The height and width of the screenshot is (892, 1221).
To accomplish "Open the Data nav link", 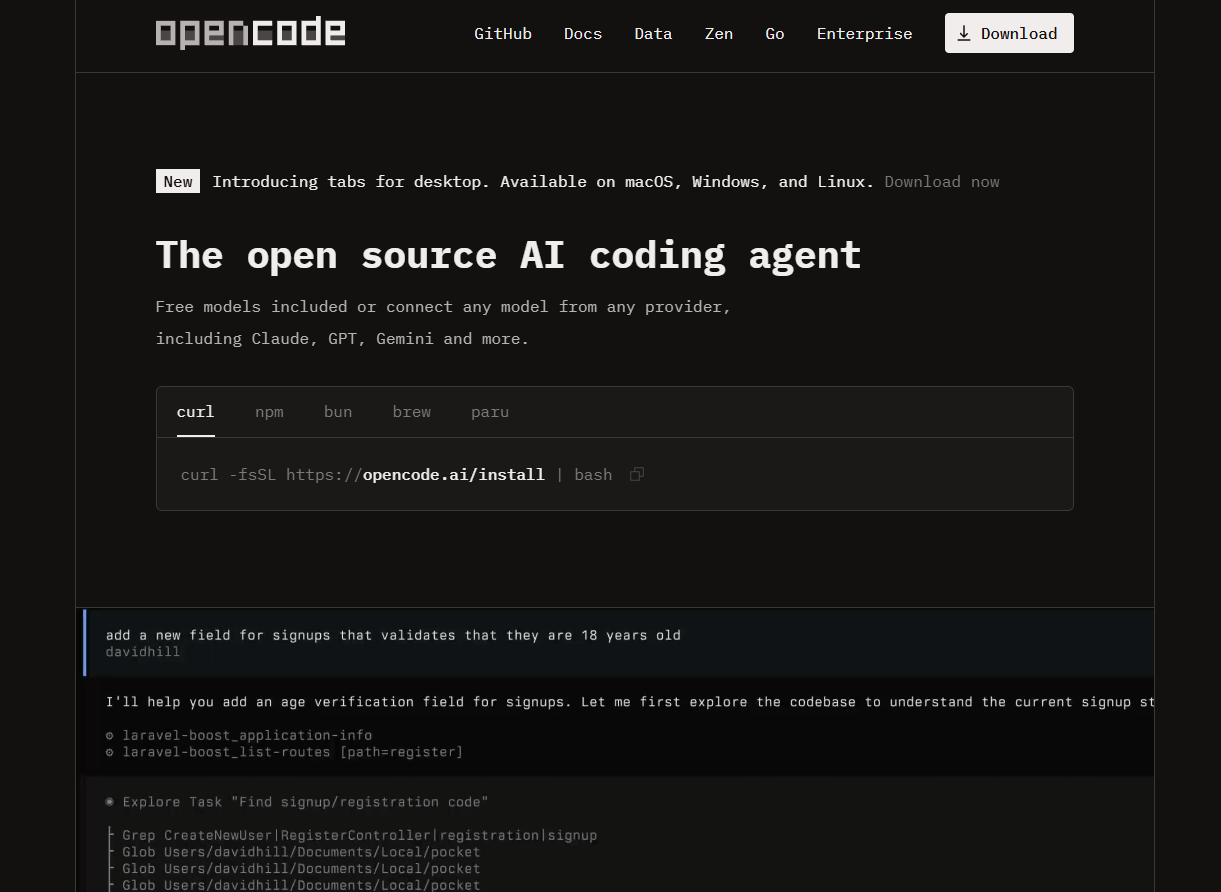I will point(653,33).
